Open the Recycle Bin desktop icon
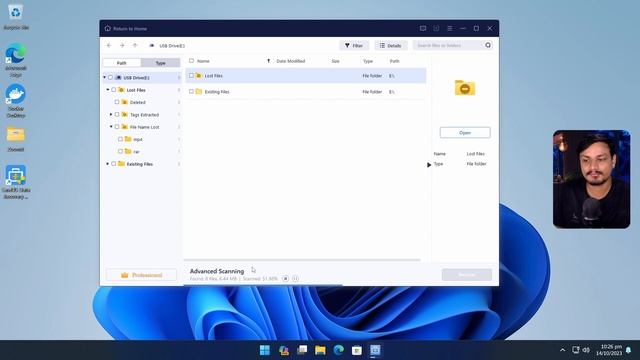640x360 pixels. (16, 17)
